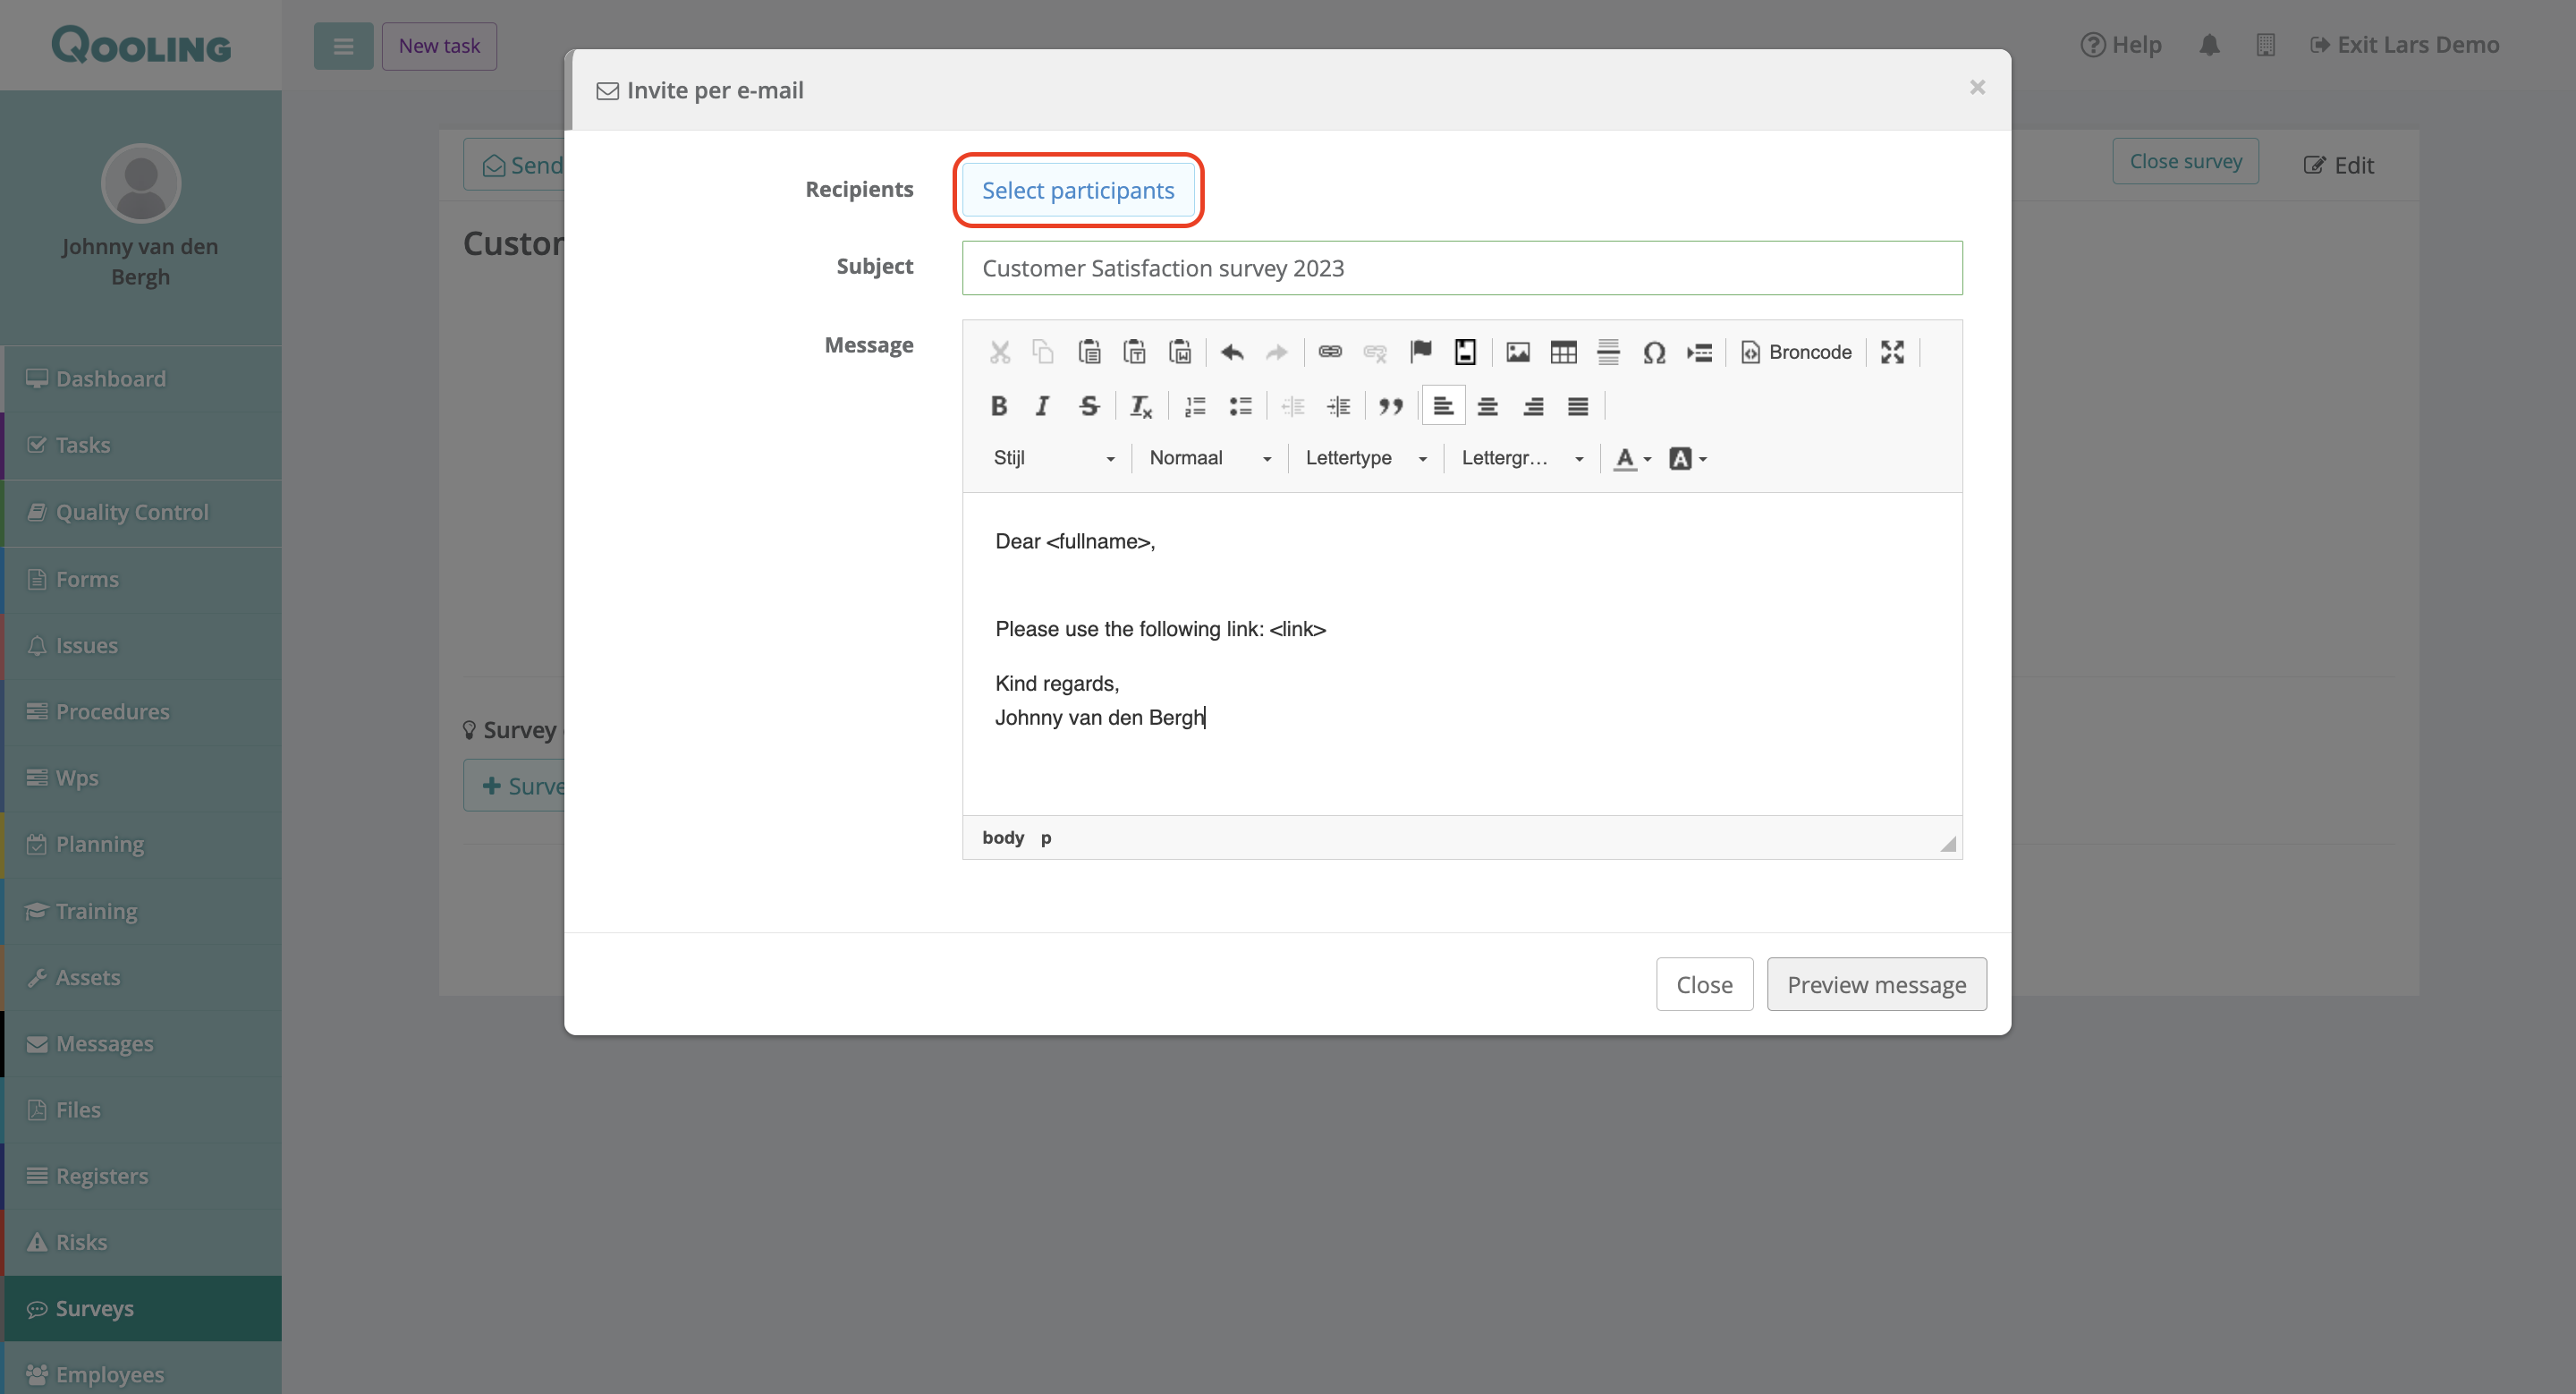Apply strikethrough formatting

click(1089, 406)
